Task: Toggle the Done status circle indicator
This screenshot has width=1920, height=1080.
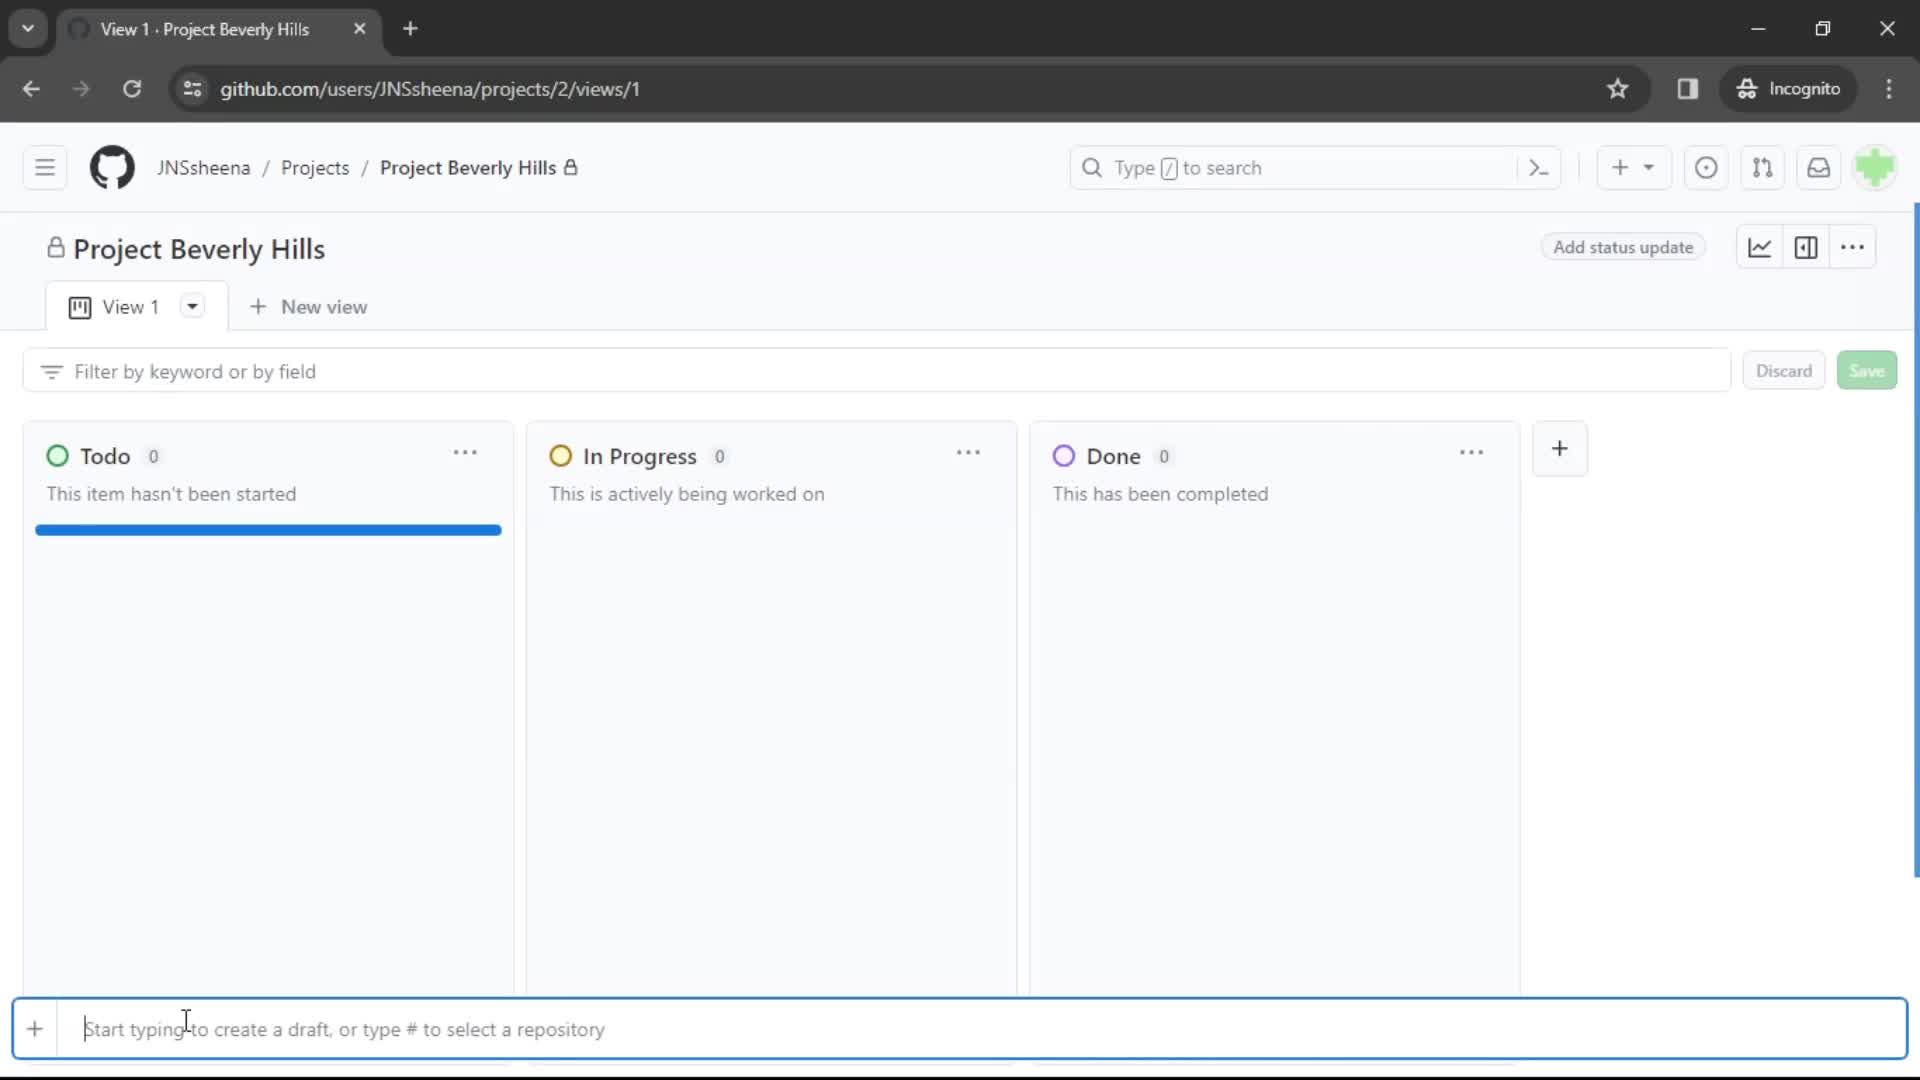Action: pos(1064,455)
